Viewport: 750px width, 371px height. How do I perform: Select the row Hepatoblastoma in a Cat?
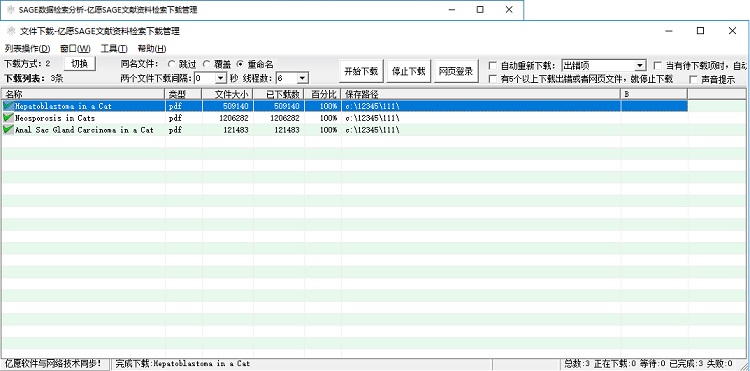[344, 106]
